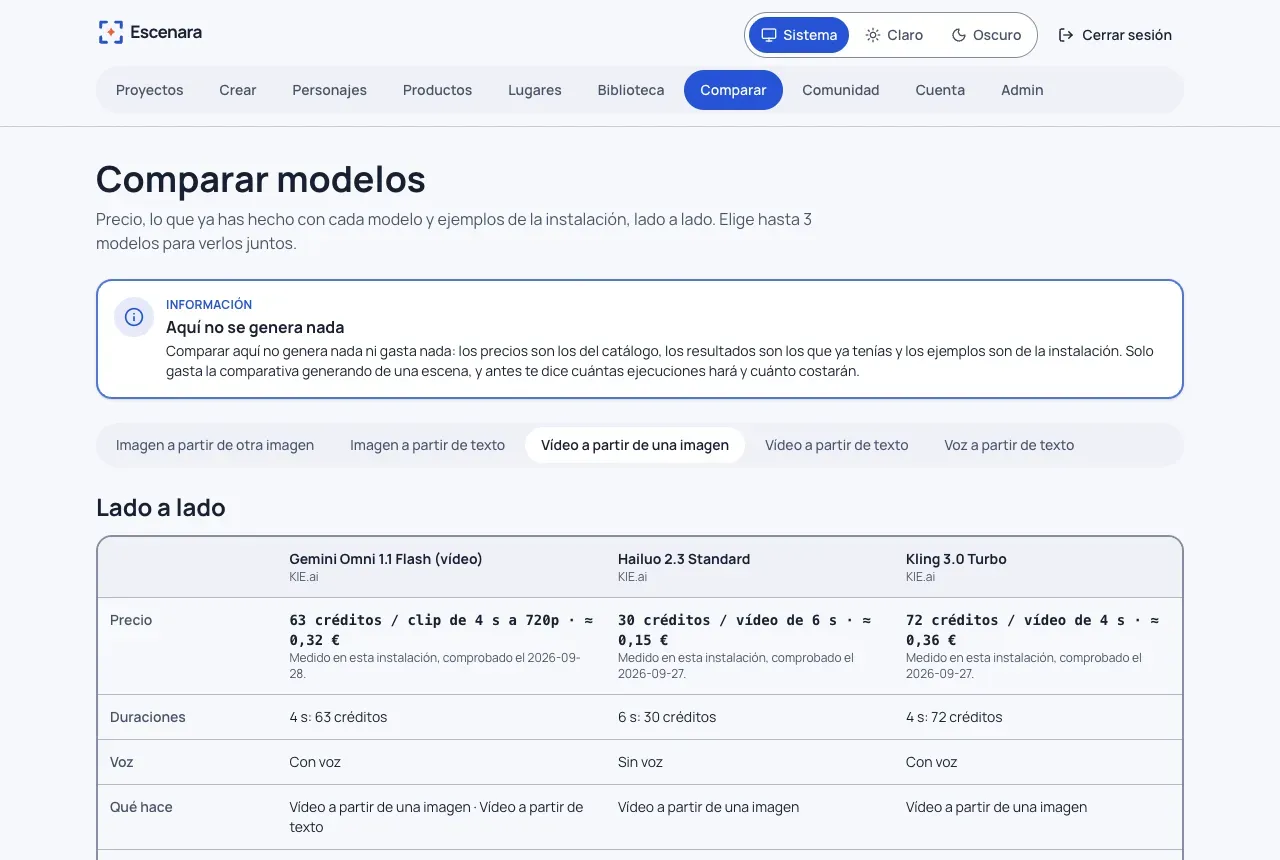
Task: Click the 'Precio' row label
Action: pyautogui.click(x=131, y=620)
